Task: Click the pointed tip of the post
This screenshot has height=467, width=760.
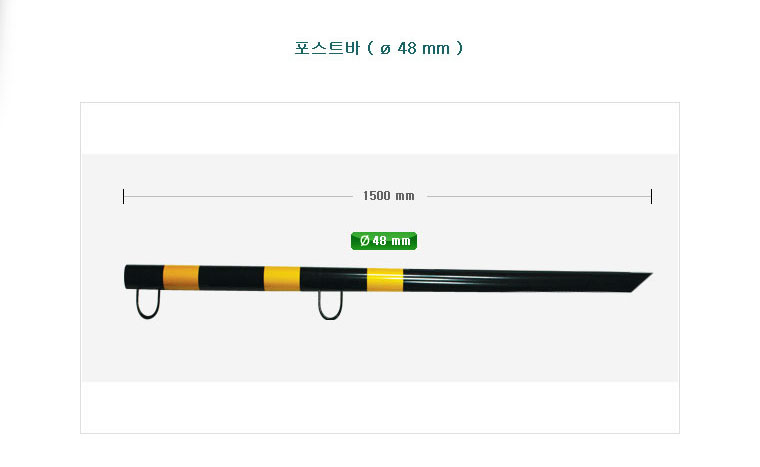Action: [x=641, y=282]
